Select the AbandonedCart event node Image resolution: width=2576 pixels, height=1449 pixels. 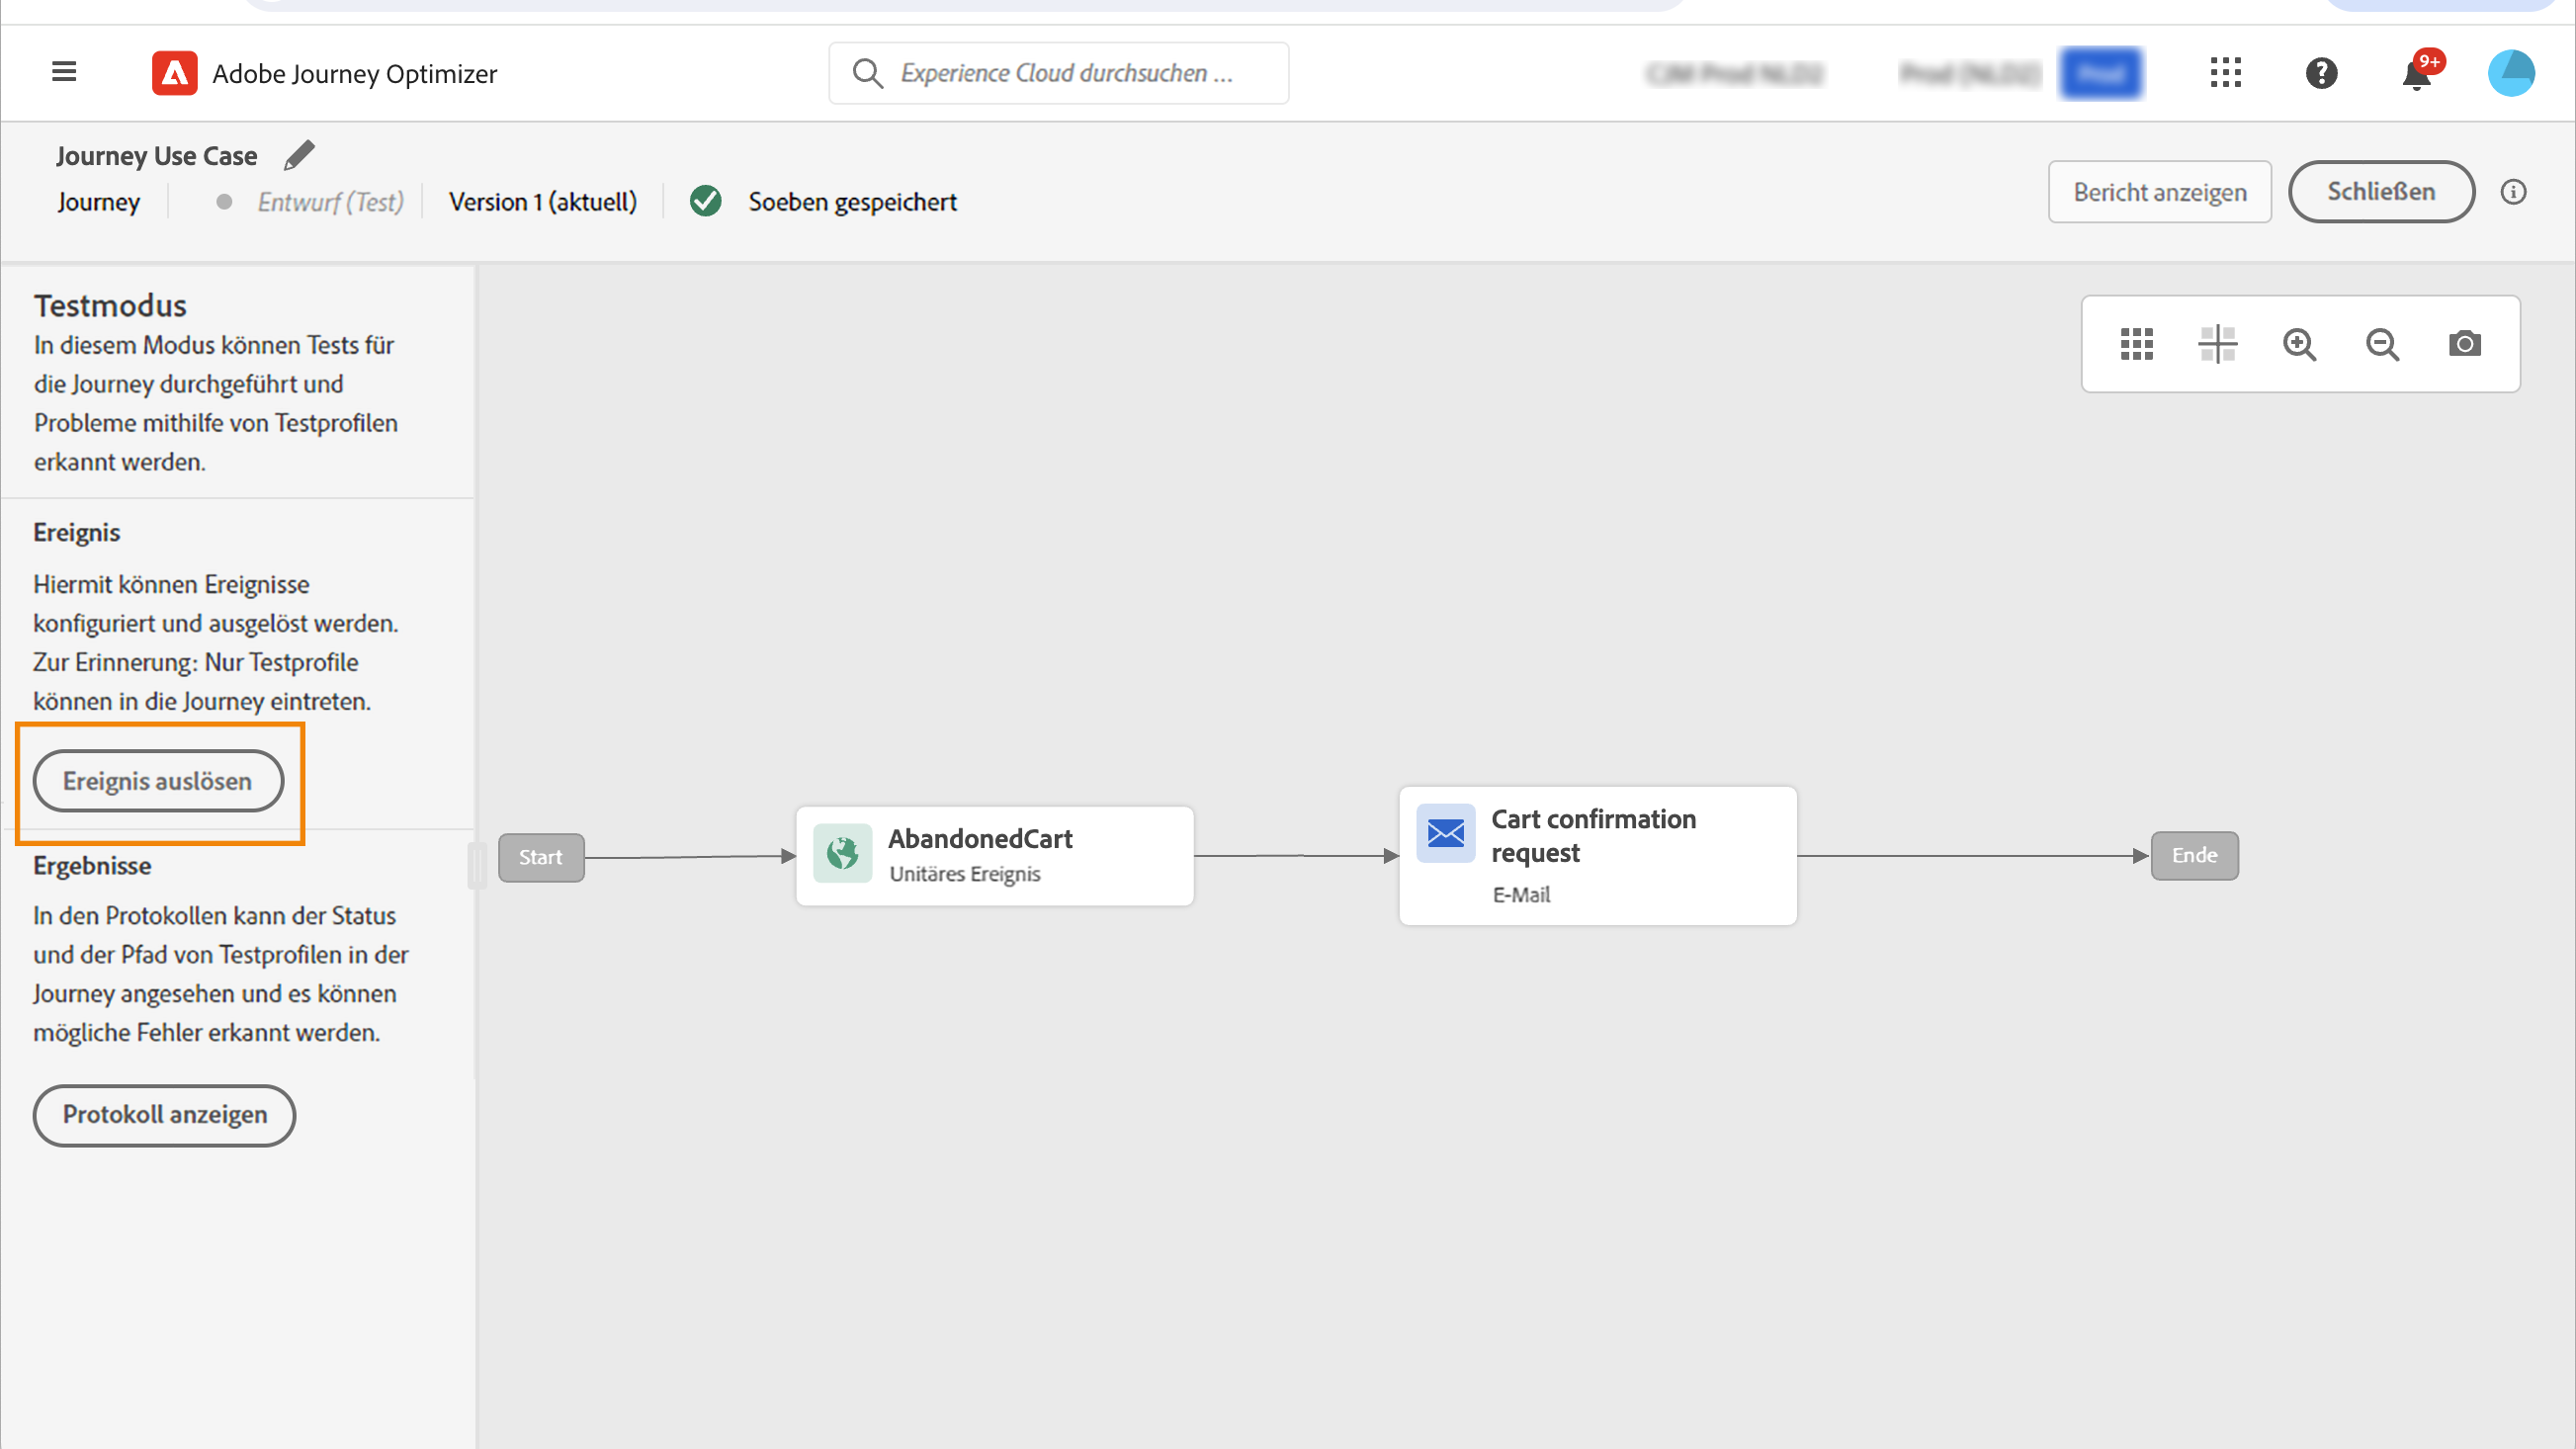coord(994,856)
